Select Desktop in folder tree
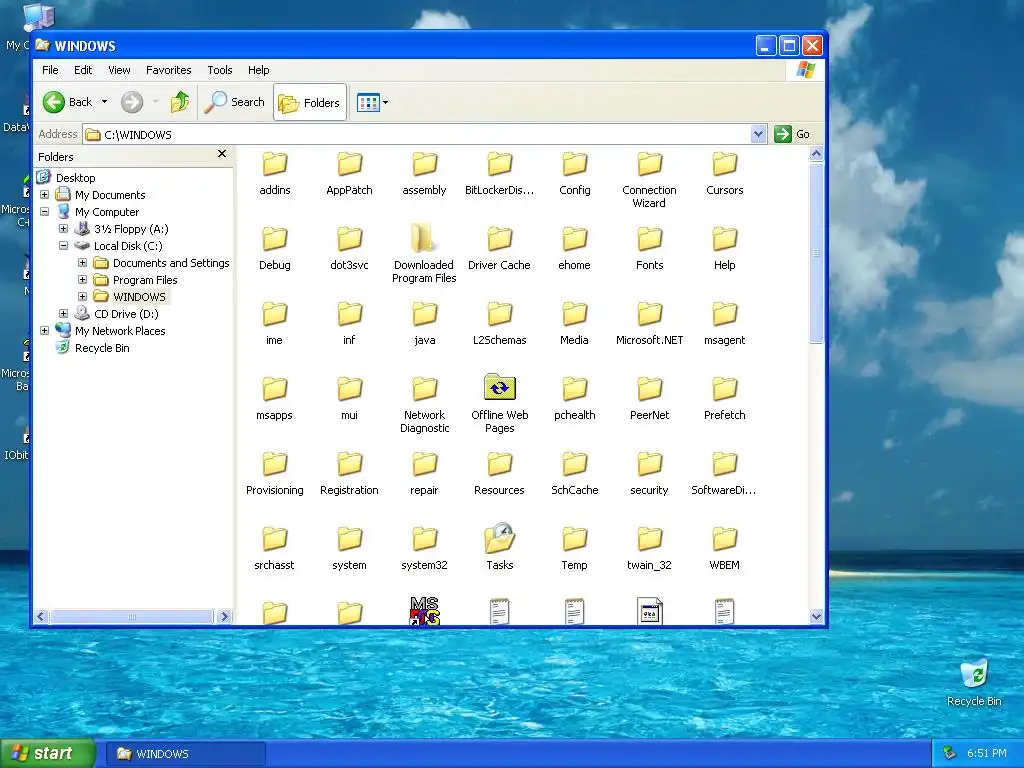Viewport: 1024px width, 768px height. point(76,178)
